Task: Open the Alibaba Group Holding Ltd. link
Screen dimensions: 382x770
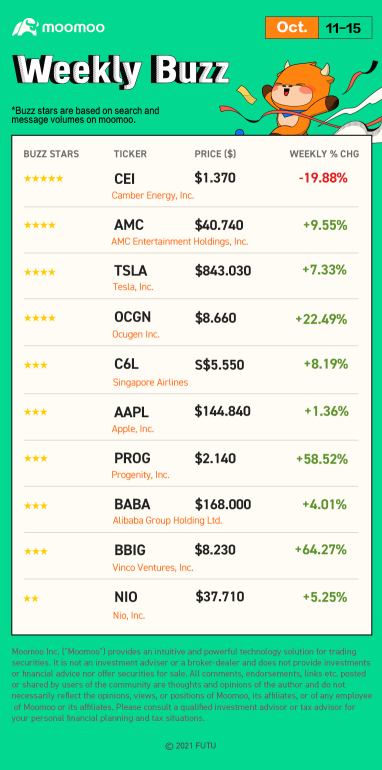Action: (167, 520)
